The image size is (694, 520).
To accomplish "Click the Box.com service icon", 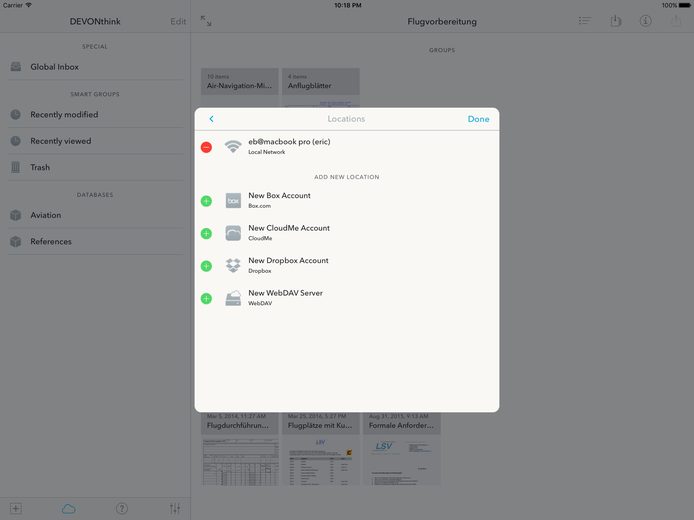I will [233, 200].
